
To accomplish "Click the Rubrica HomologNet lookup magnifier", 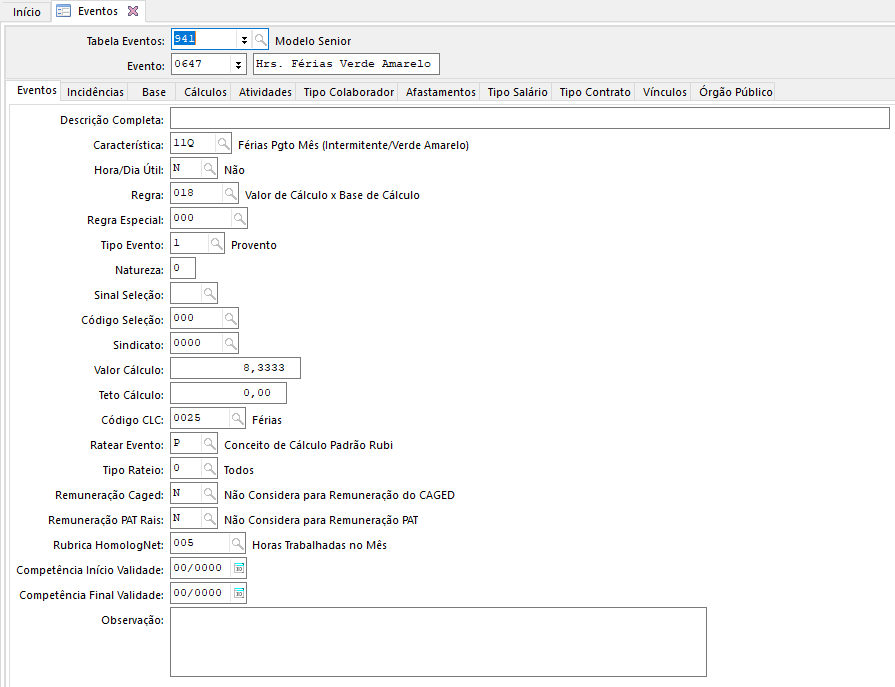I will pos(237,544).
